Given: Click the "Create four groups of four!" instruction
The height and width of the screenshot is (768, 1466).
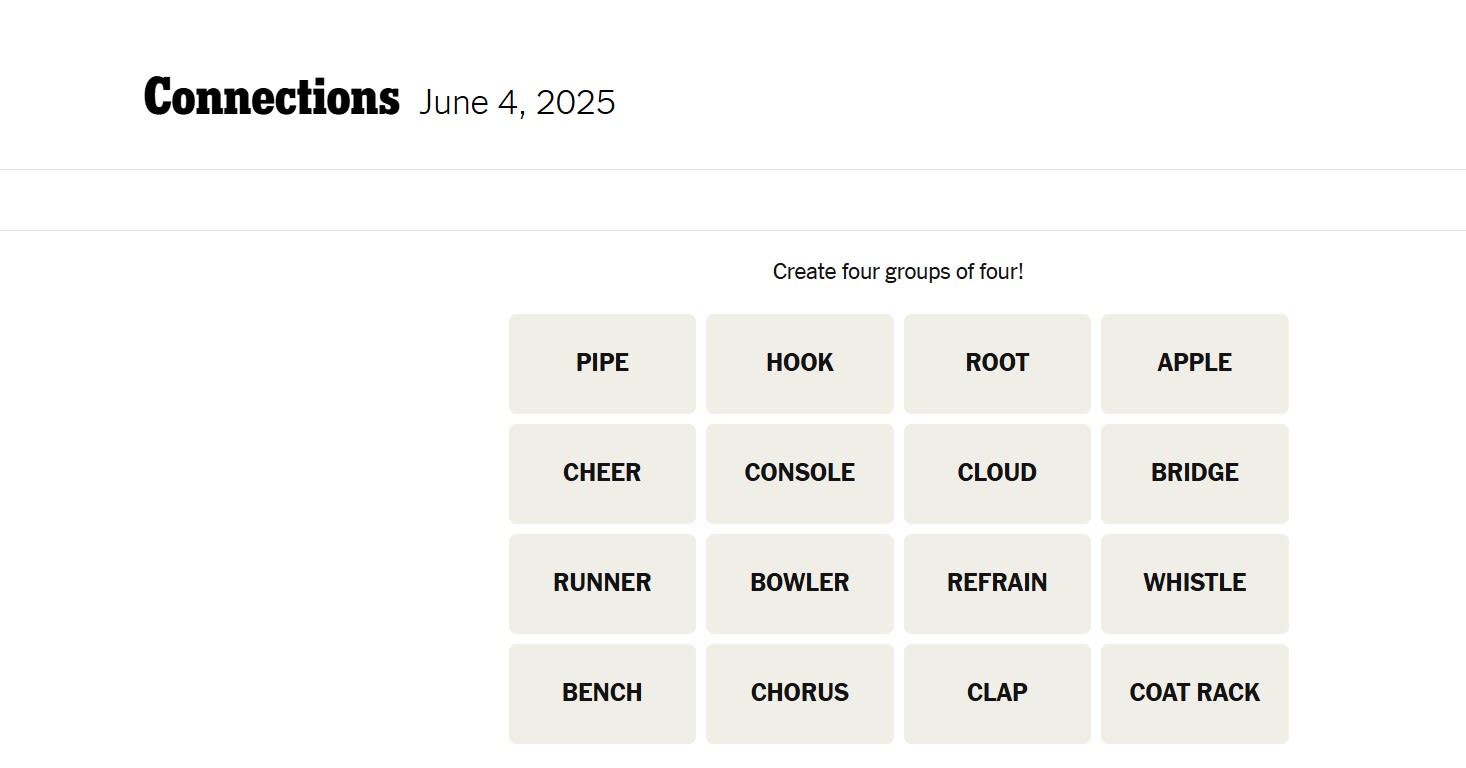Looking at the screenshot, I should (x=898, y=271).
